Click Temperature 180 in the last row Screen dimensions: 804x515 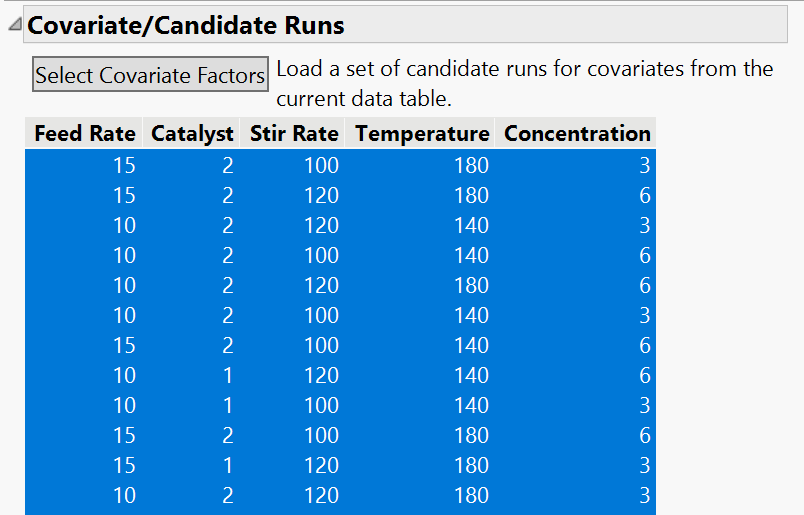(471, 496)
